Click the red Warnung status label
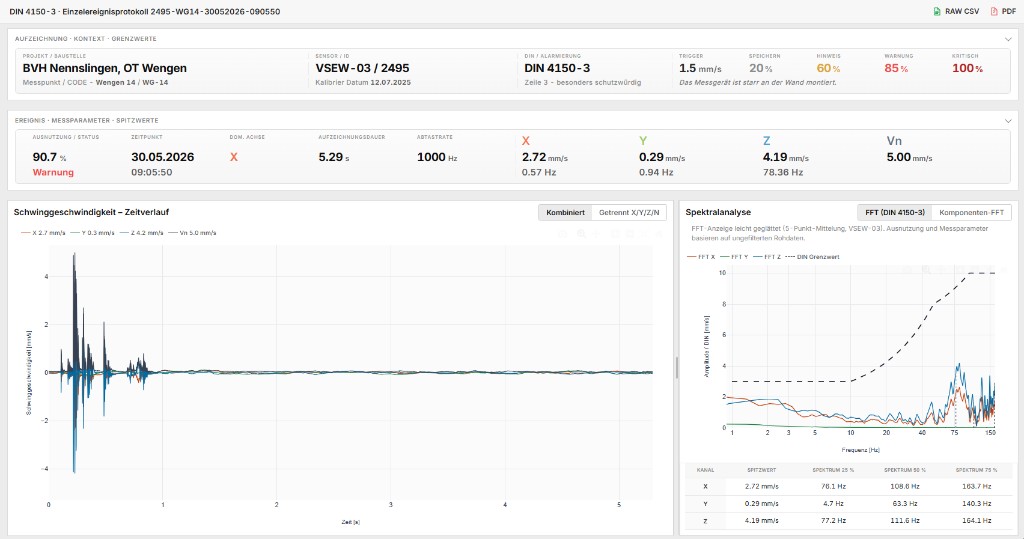 click(53, 172)
